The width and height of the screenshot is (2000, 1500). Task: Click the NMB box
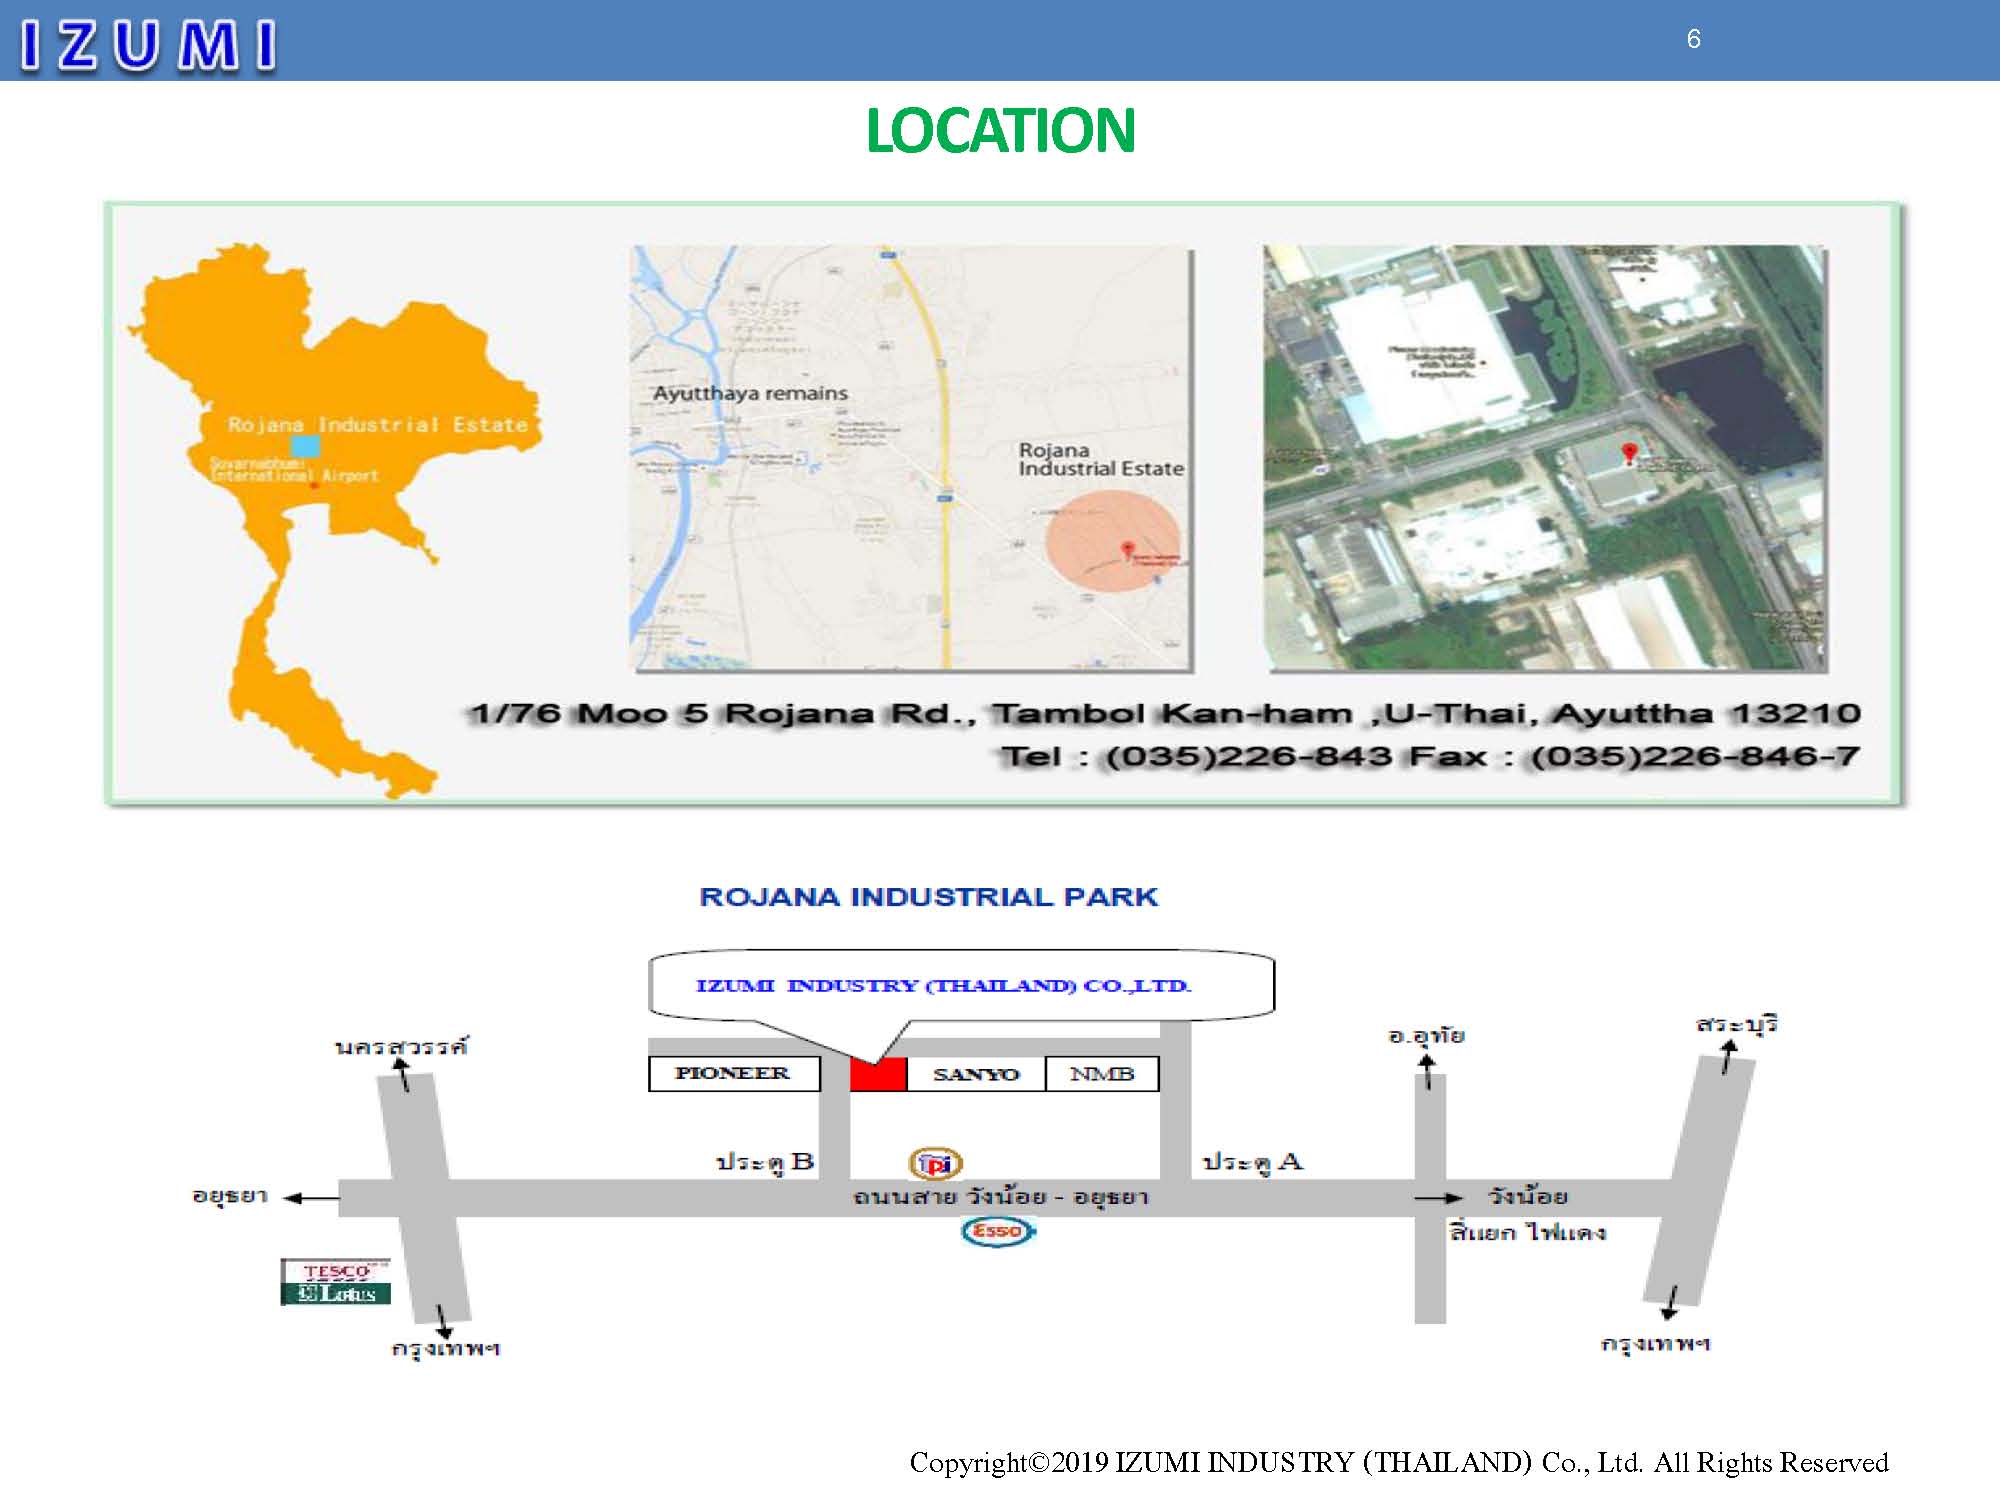(1102, 1074)
